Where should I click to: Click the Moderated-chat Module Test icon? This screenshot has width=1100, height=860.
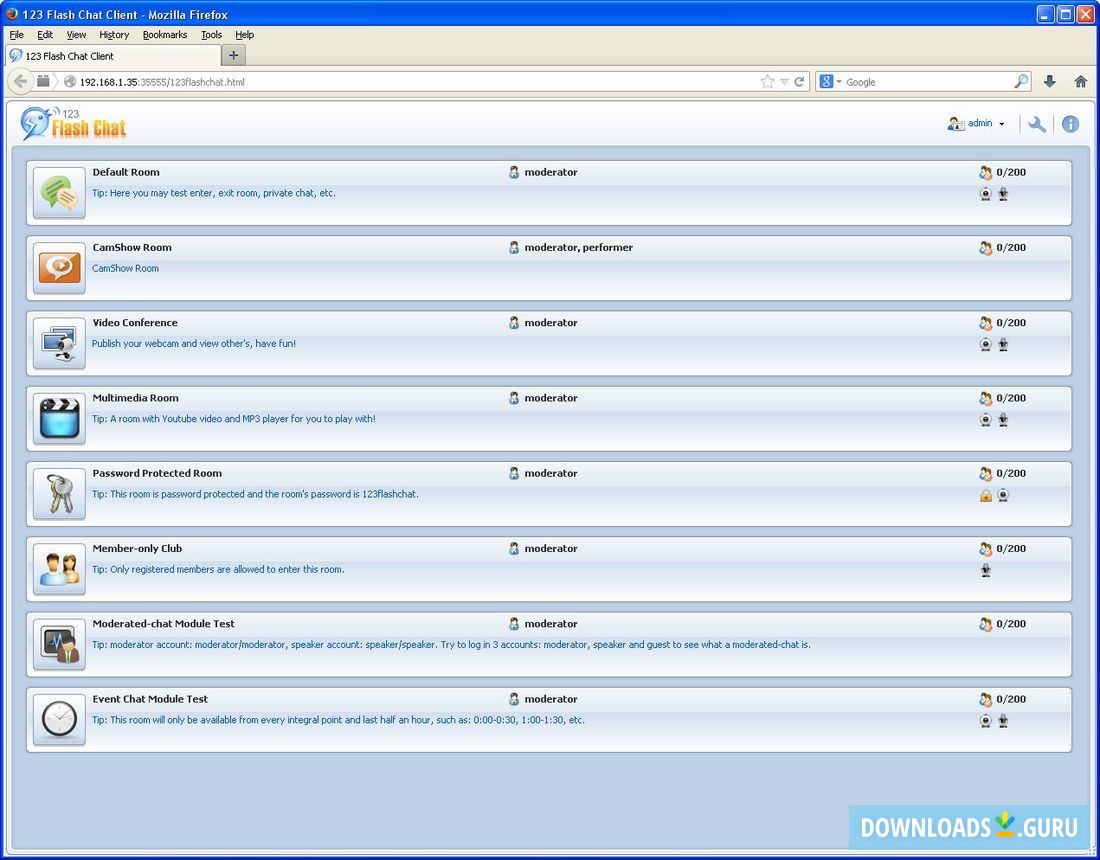(59, 644)
